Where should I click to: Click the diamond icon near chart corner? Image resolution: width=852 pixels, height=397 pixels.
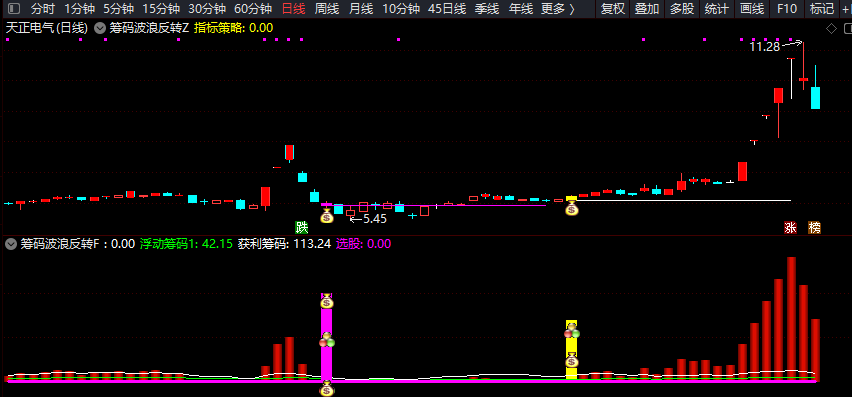pos(831,29)
